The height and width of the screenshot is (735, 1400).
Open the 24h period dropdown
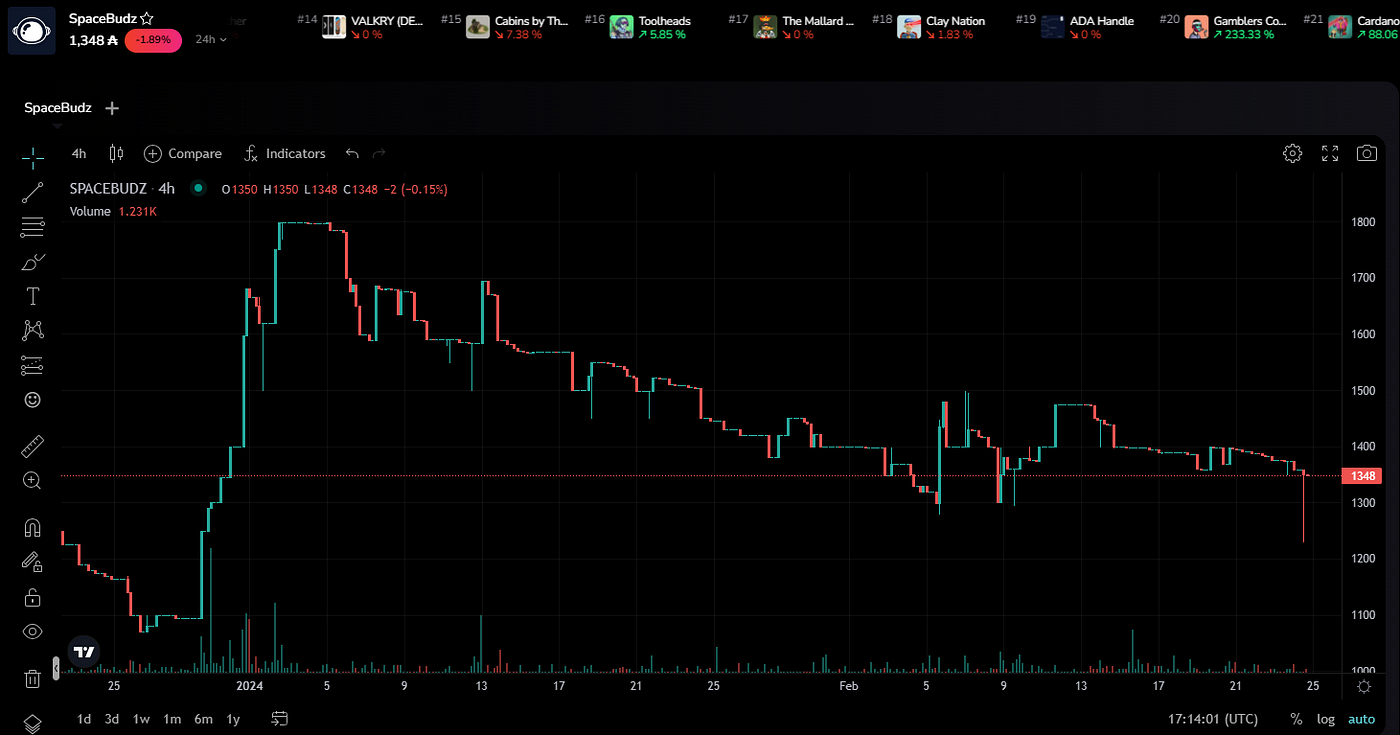pos(210,39)
